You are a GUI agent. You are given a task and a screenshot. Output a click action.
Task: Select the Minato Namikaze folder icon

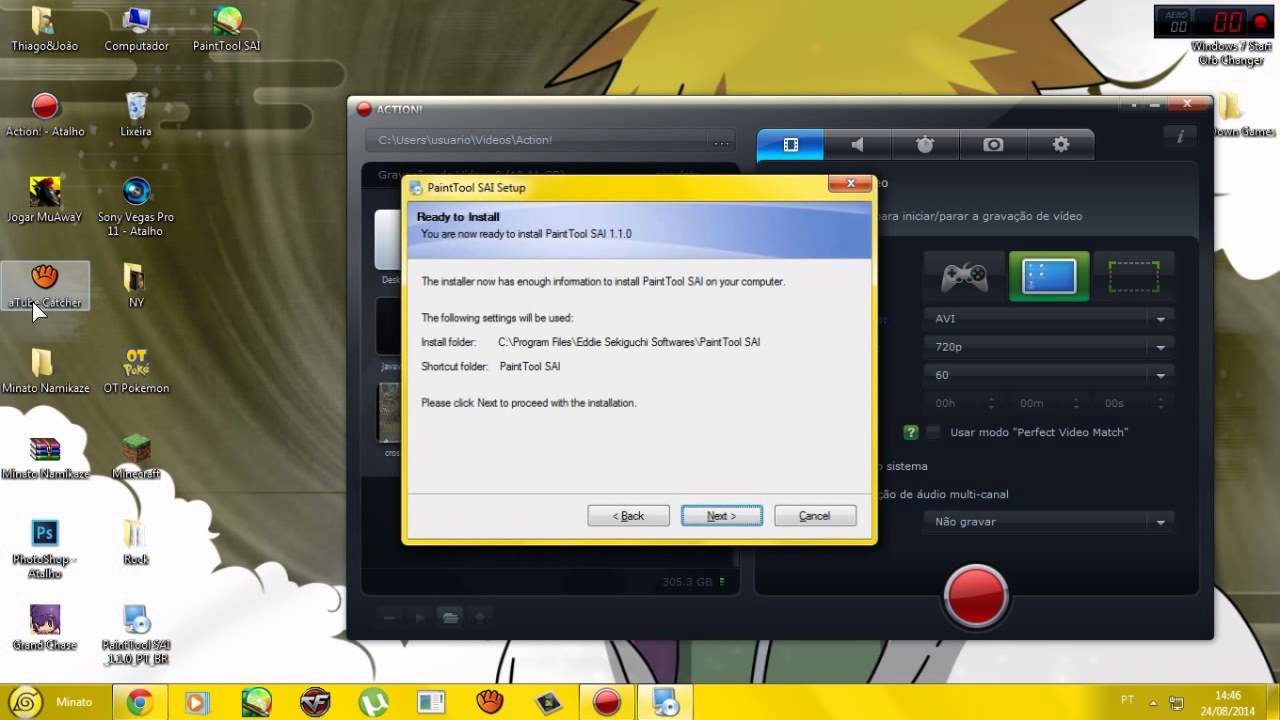(x=44, y=371)
